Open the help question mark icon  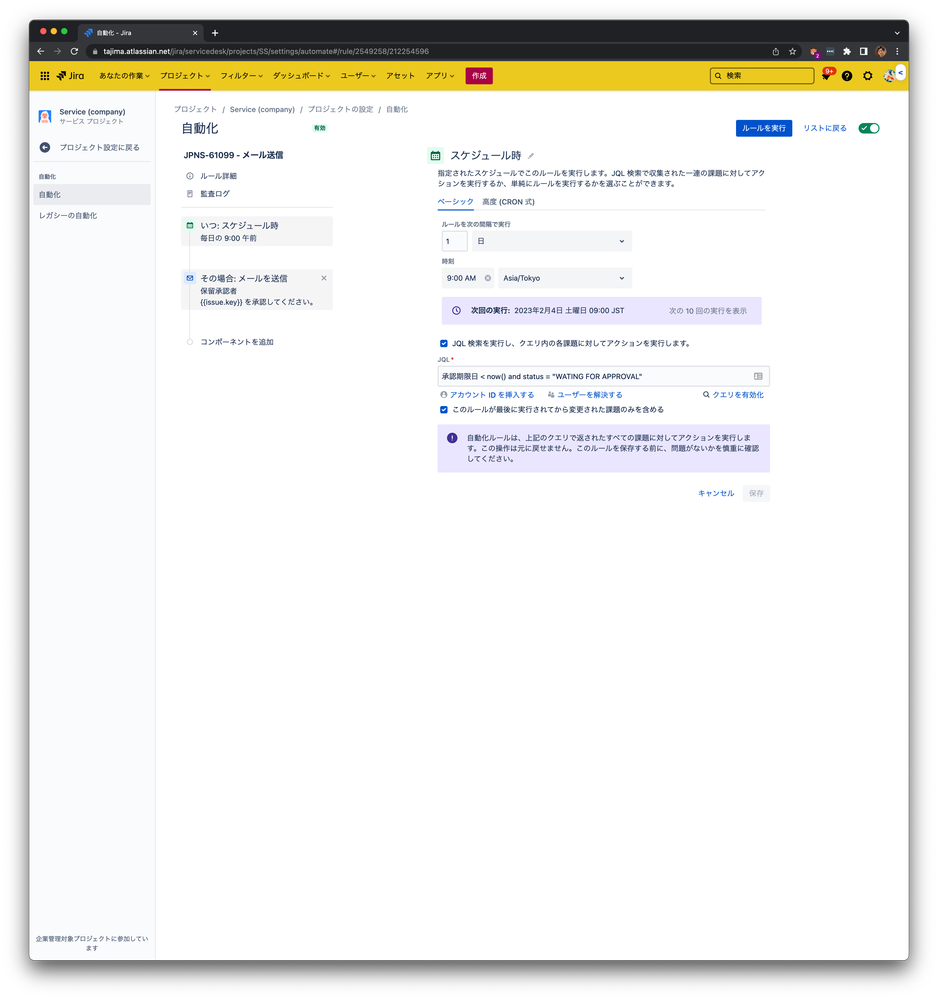846,75
